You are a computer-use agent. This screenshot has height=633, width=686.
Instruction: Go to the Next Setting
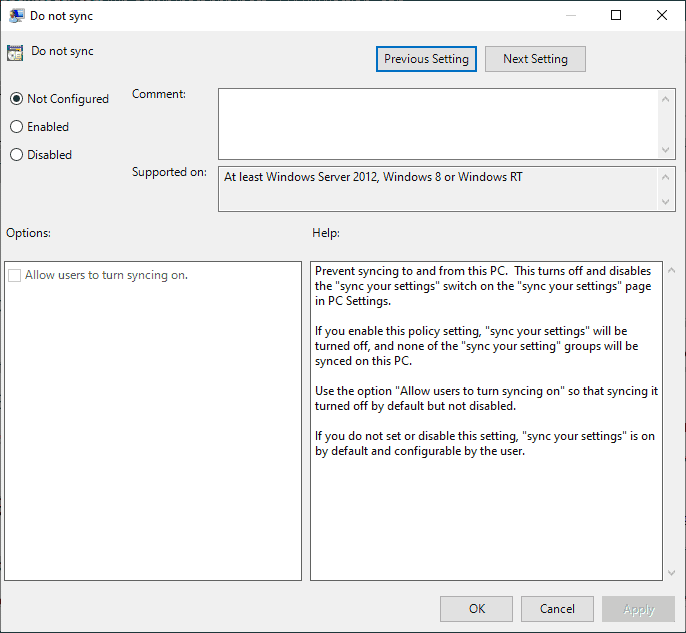click(x=535, y=59)
